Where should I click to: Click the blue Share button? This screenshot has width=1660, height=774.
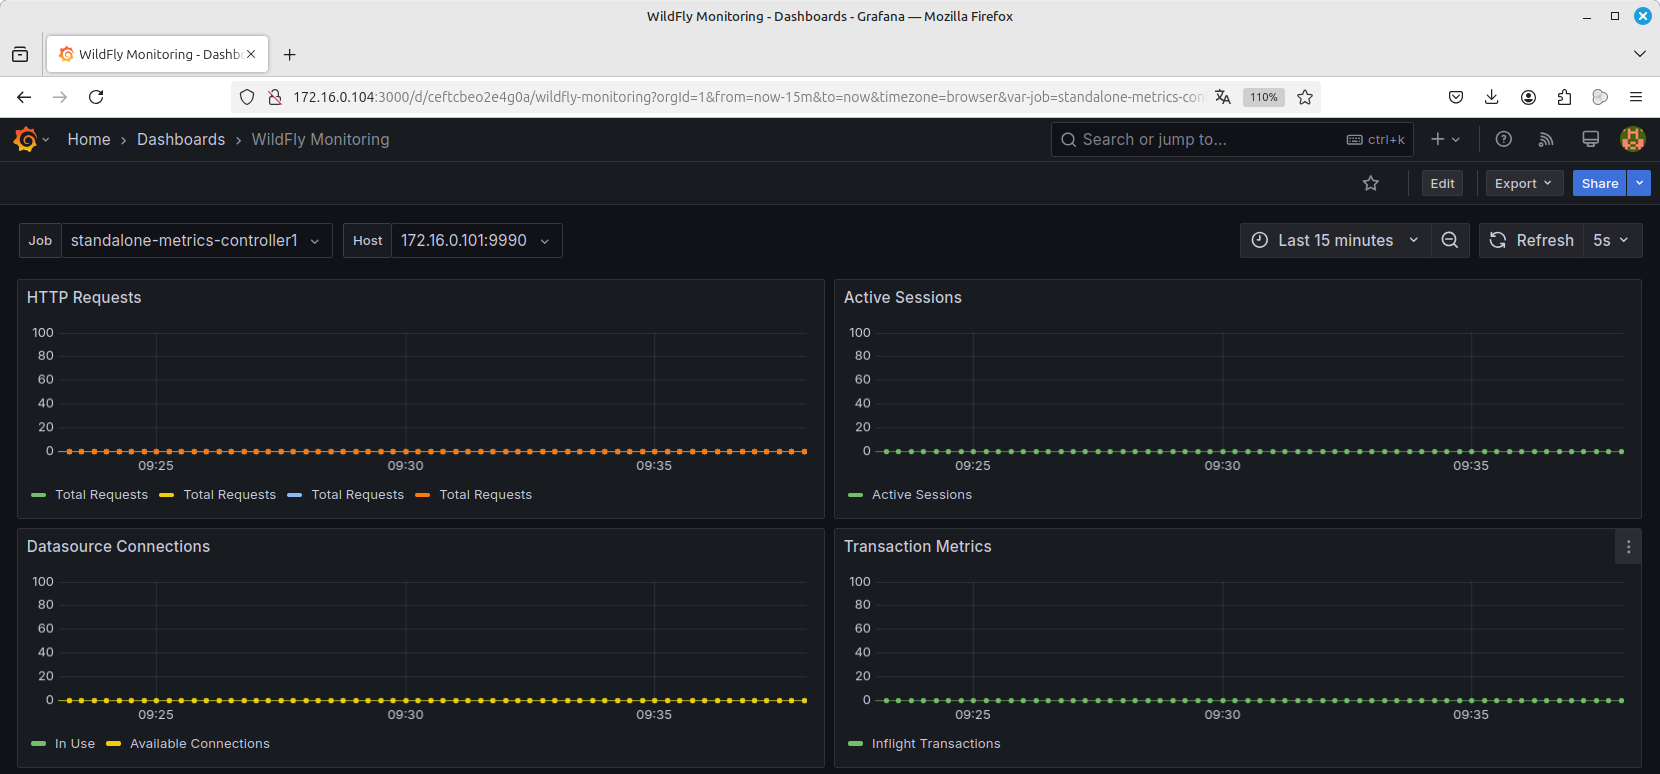1600,183
